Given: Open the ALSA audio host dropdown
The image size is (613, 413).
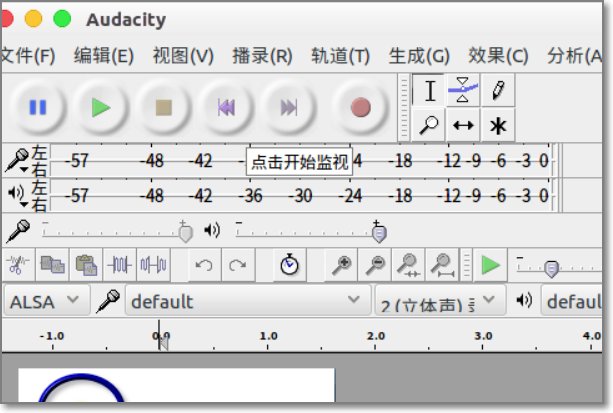Looking at the screenshot, I should coord(47,300).
